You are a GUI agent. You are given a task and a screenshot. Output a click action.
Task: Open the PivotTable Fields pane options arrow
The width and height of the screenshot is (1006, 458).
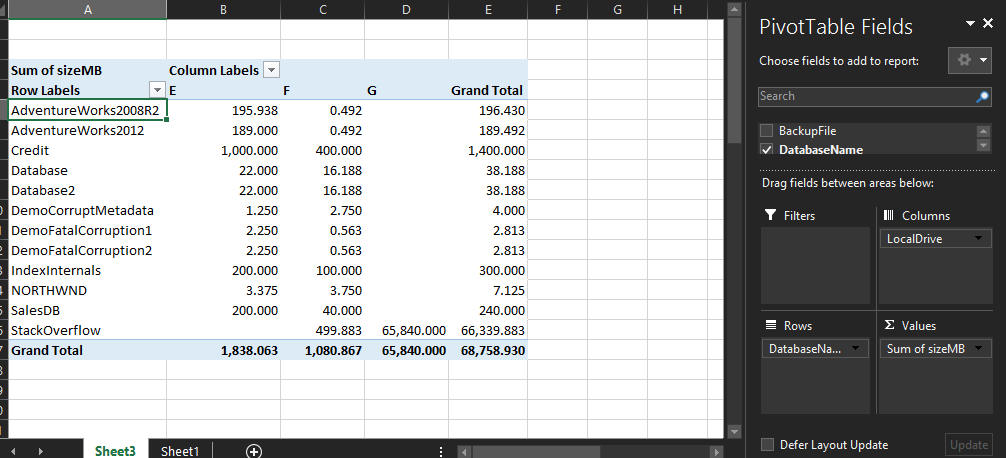pos(970,24)
